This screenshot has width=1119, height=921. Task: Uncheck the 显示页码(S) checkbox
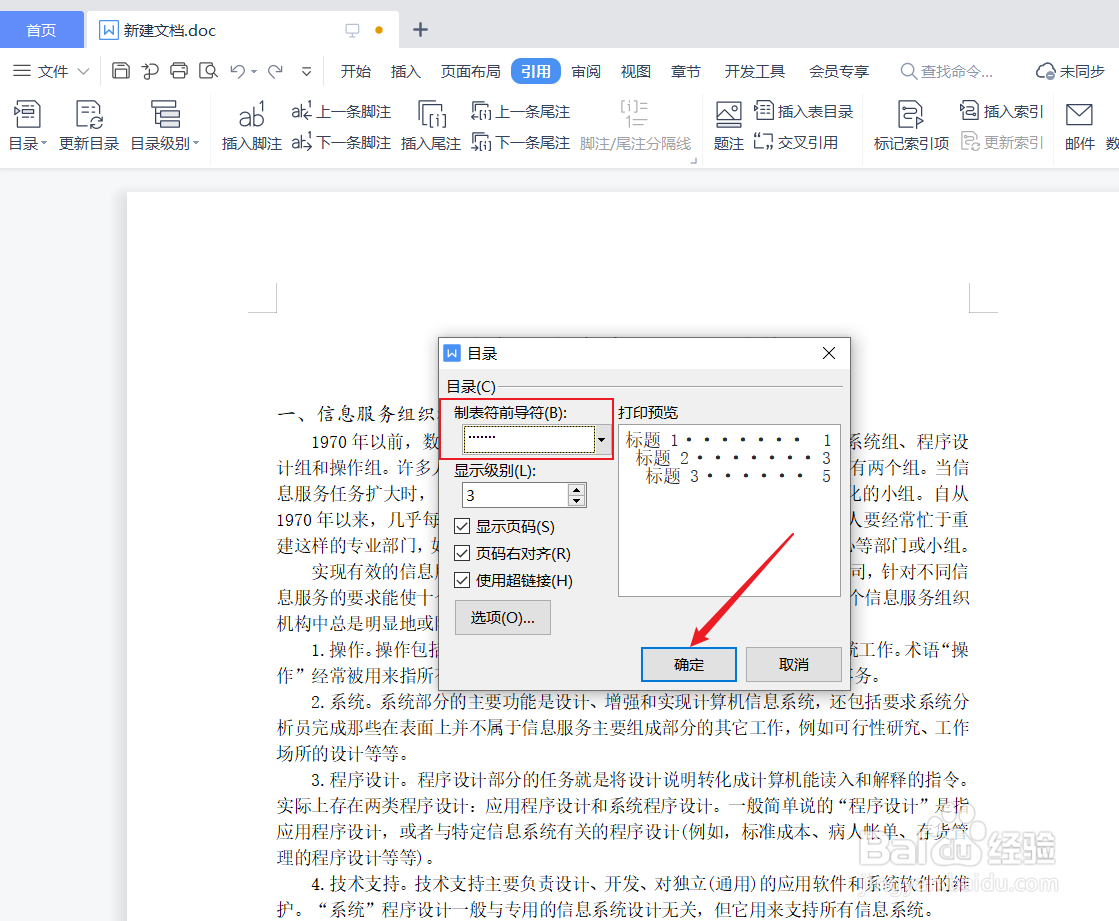(x=462, y=526)
